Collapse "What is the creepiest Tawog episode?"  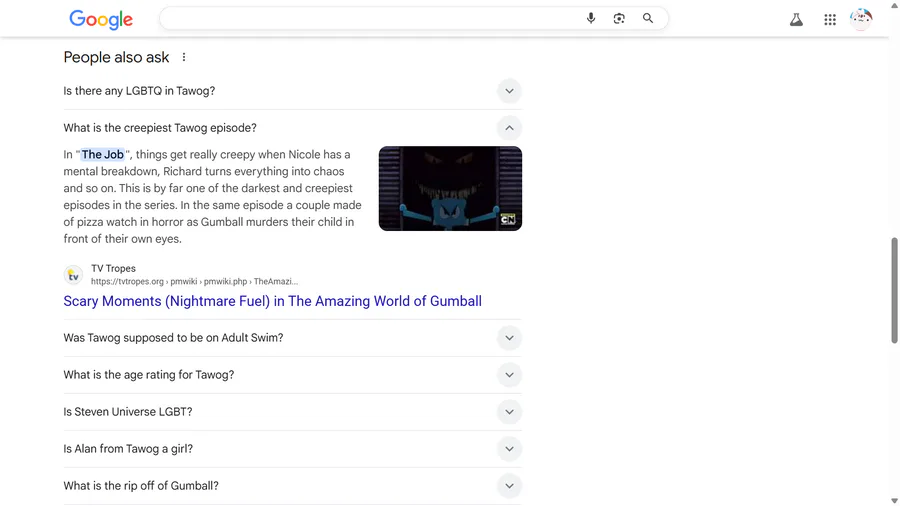click(x=292, y=127)
